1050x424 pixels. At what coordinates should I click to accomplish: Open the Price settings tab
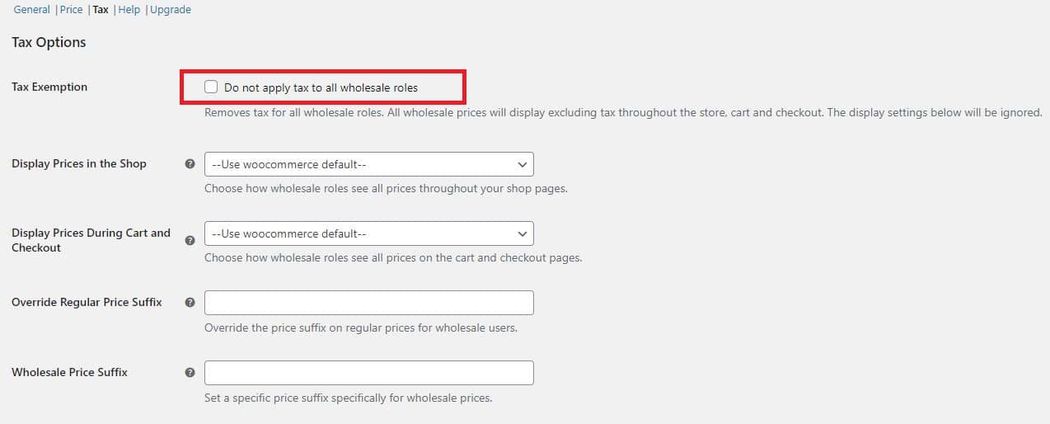pos(71,10)
